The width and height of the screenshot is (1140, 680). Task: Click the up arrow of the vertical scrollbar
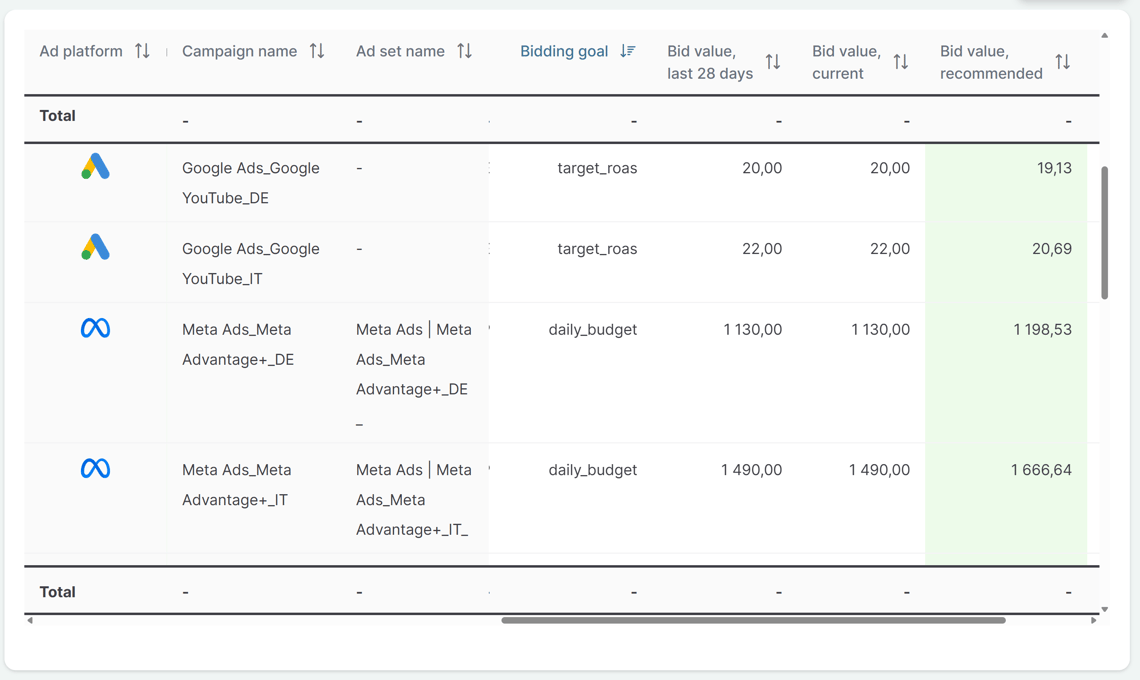[x=1103, y=34]
